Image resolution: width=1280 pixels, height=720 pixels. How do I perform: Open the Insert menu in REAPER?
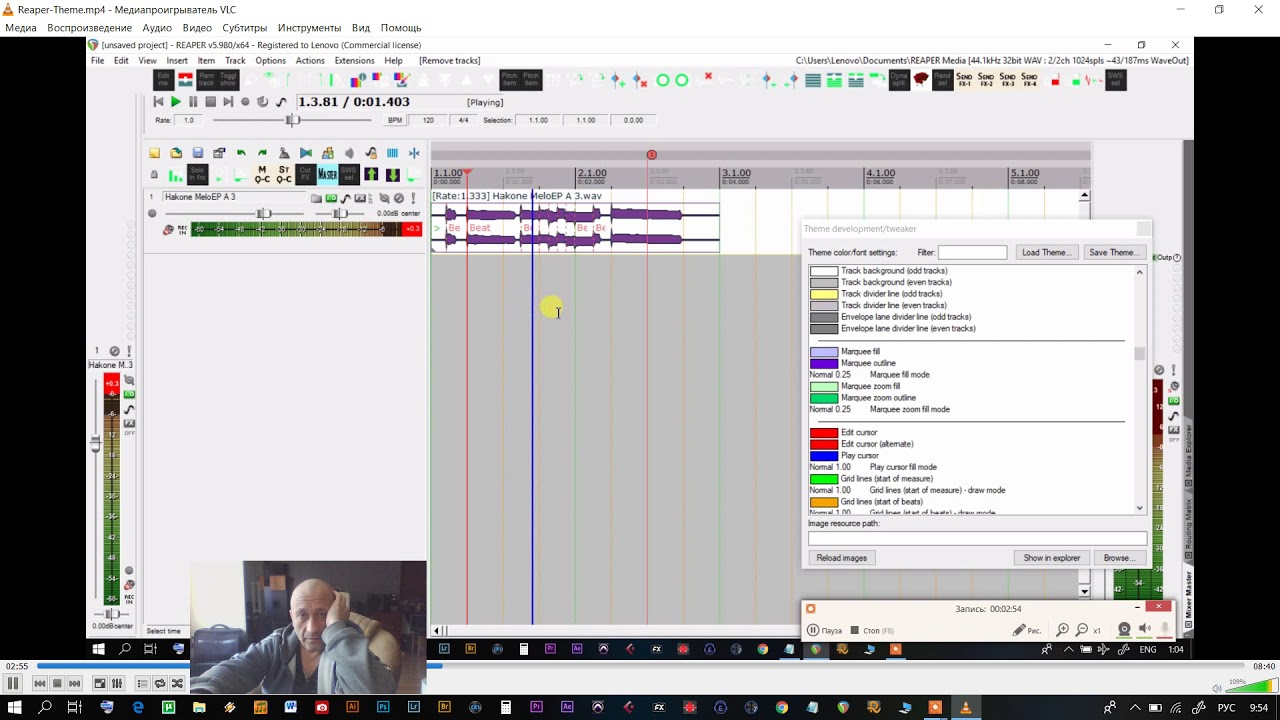[x=177, y=60]
